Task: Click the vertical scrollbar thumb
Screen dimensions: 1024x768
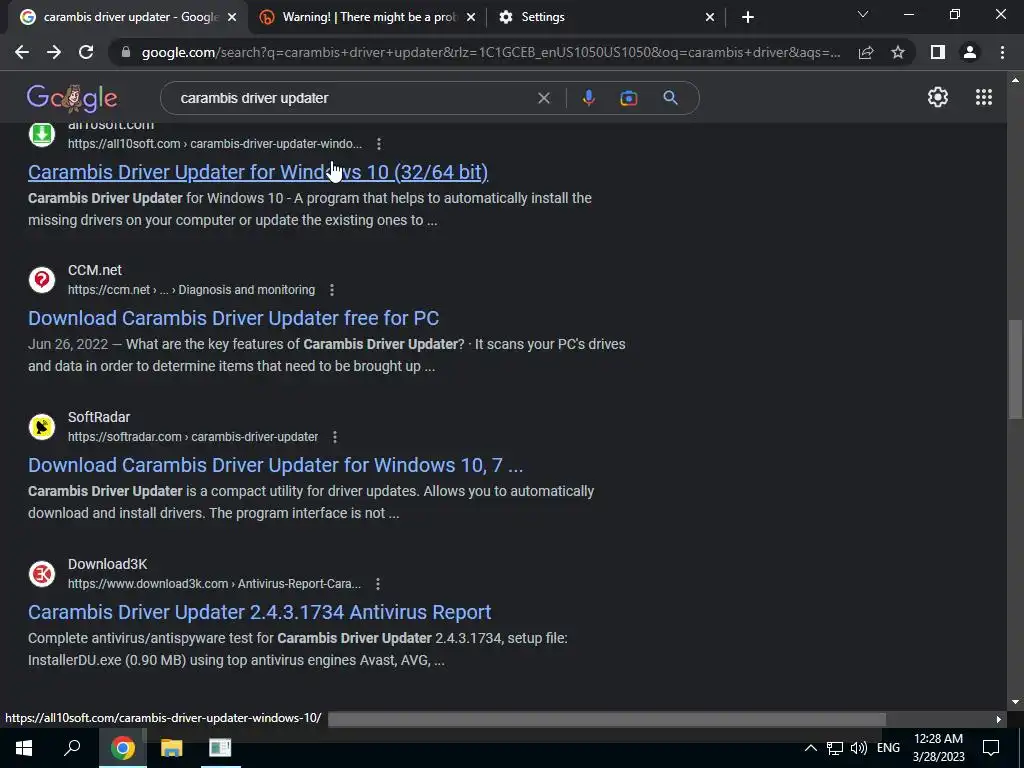Action: click(1015, 368)
